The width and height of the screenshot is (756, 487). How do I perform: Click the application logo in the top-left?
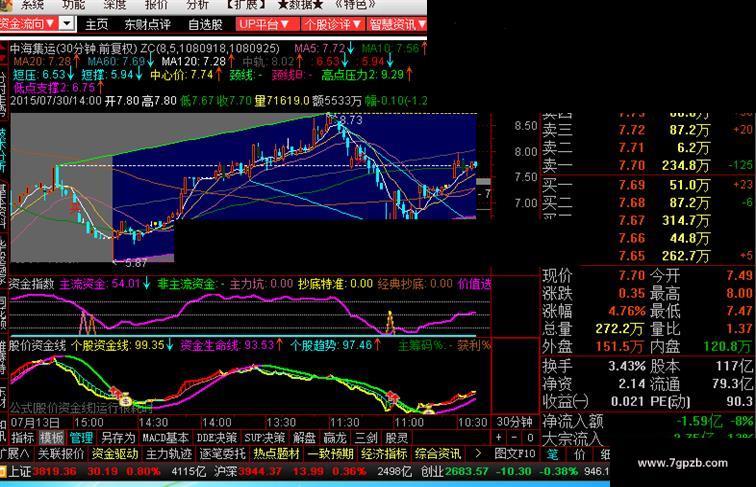5,5
